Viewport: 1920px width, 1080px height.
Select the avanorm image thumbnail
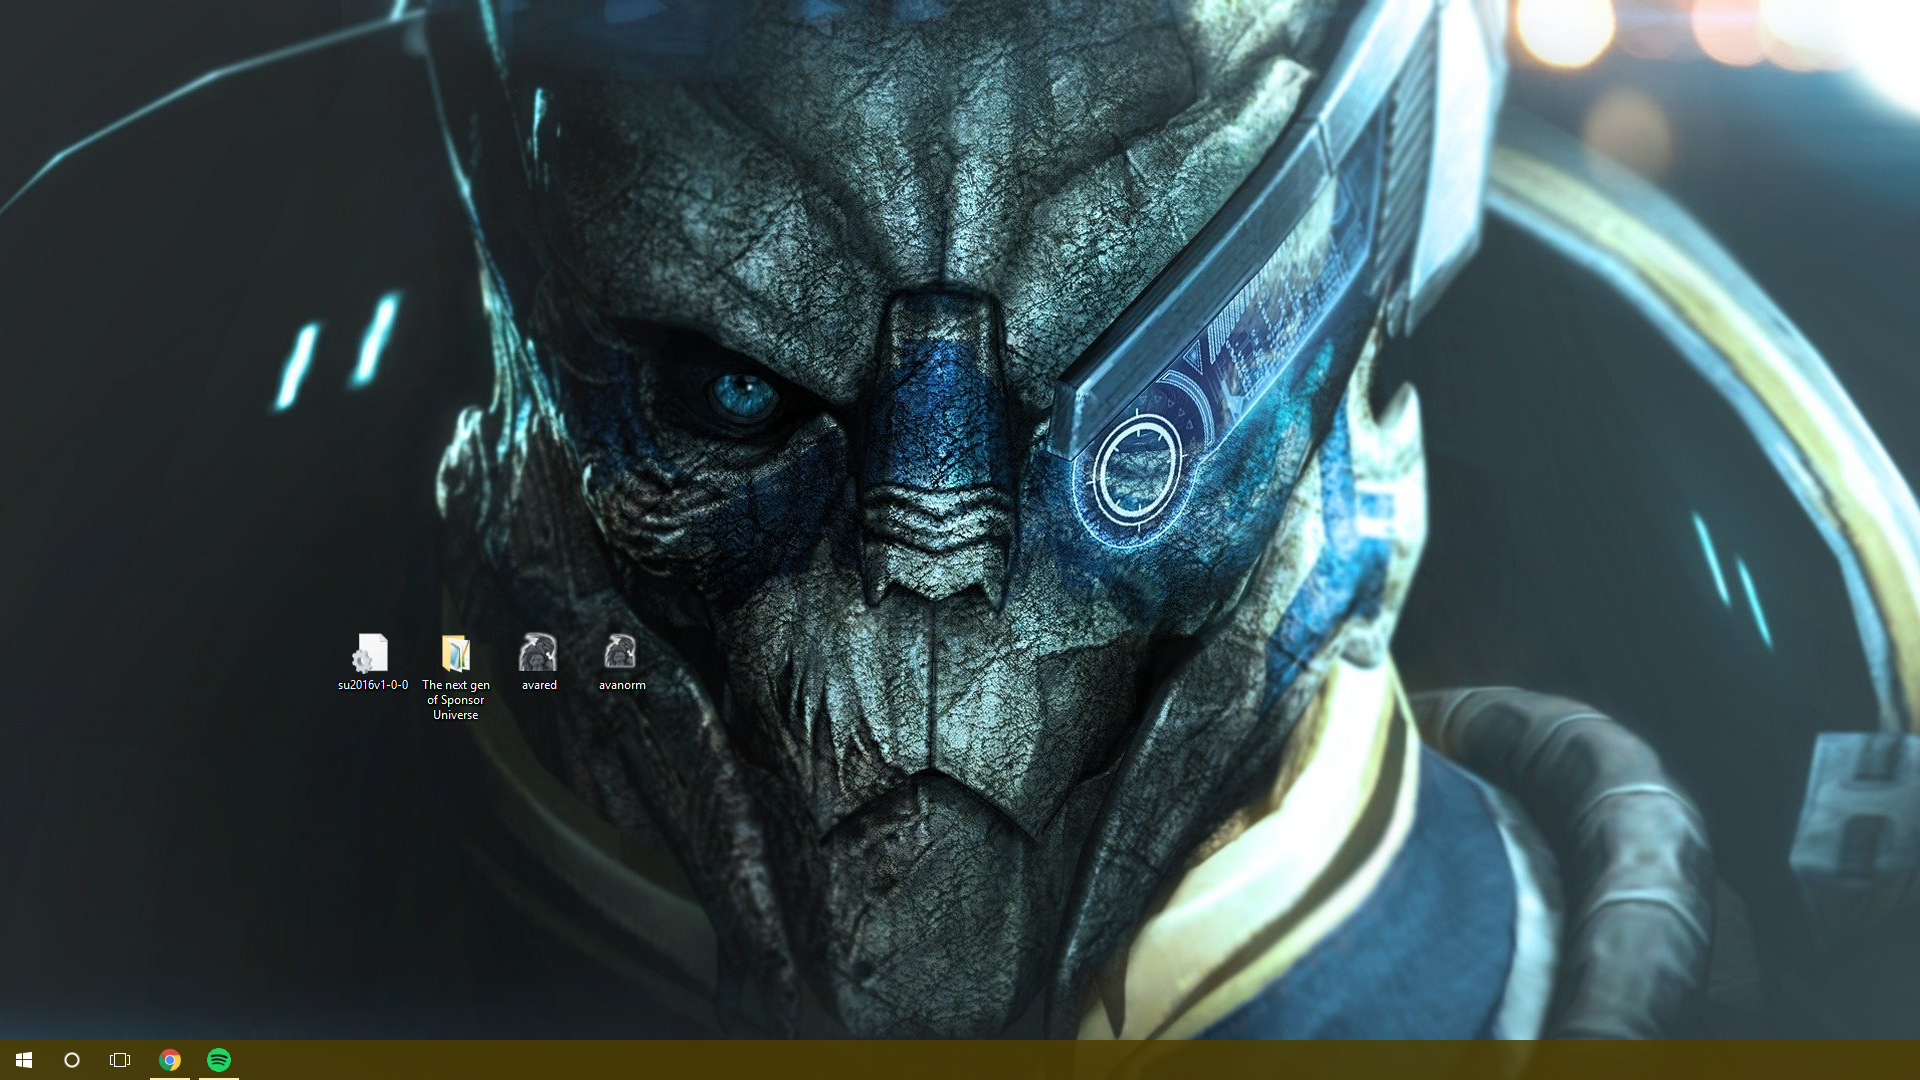click(x=620, y=652)
